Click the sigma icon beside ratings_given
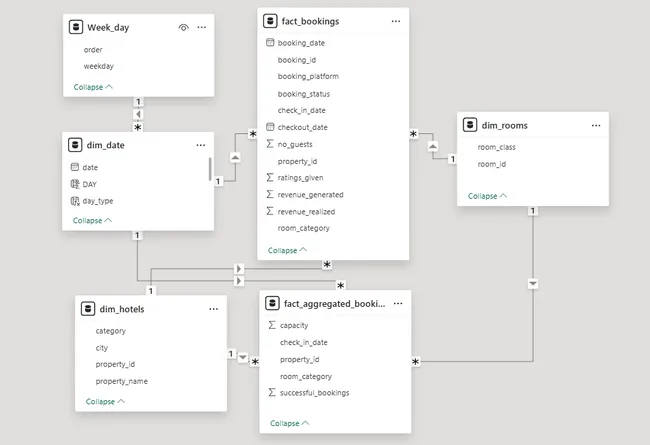The width and height of the screenshot is (650, 445). point(270,178)
